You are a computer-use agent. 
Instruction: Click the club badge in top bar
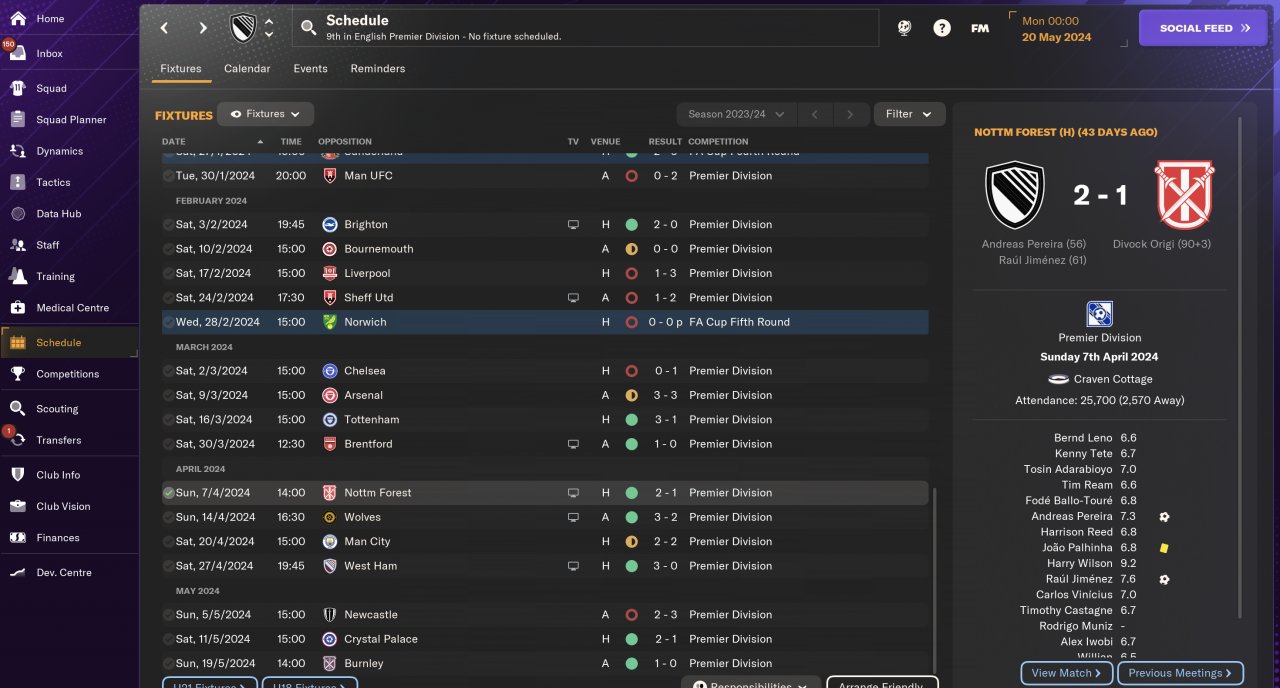[243, 28]
